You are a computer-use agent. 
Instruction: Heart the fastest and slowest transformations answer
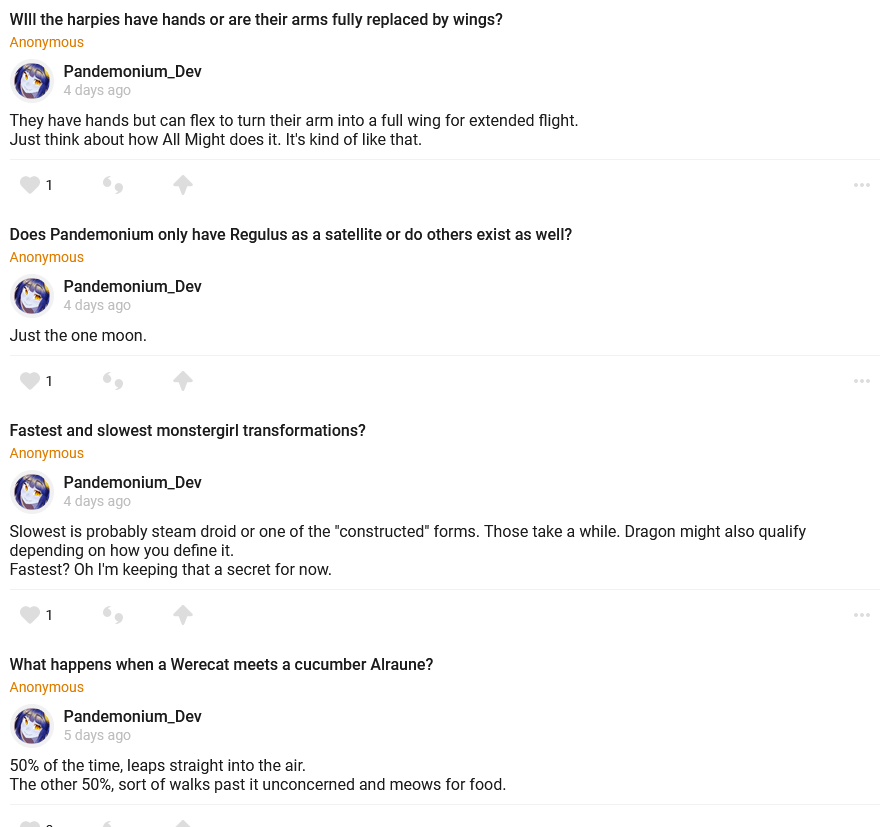pos(30,615)
